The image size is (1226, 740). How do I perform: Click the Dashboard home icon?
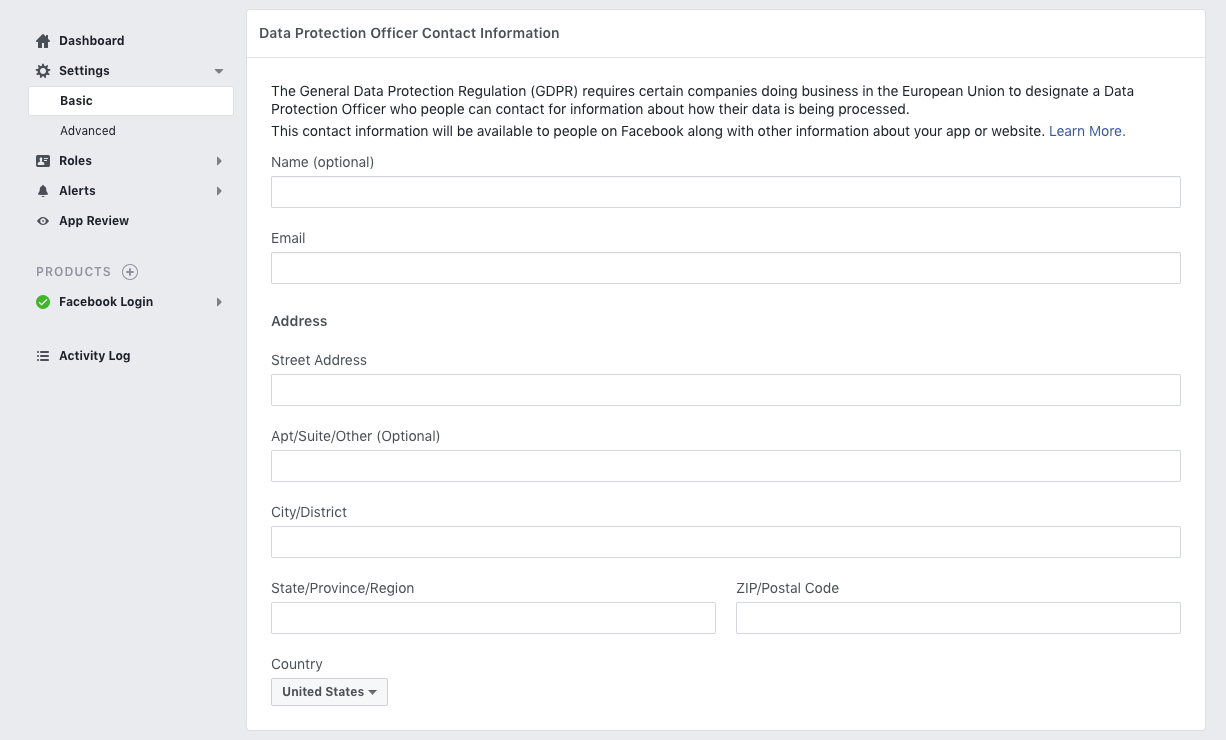click(x=42, y=40)
